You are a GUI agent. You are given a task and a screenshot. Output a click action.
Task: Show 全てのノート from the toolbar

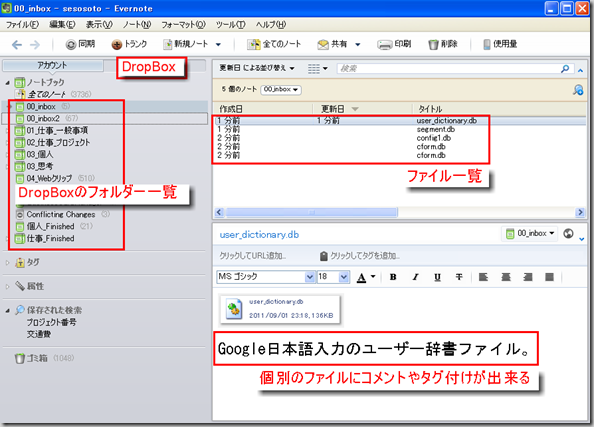pos(274,44)
